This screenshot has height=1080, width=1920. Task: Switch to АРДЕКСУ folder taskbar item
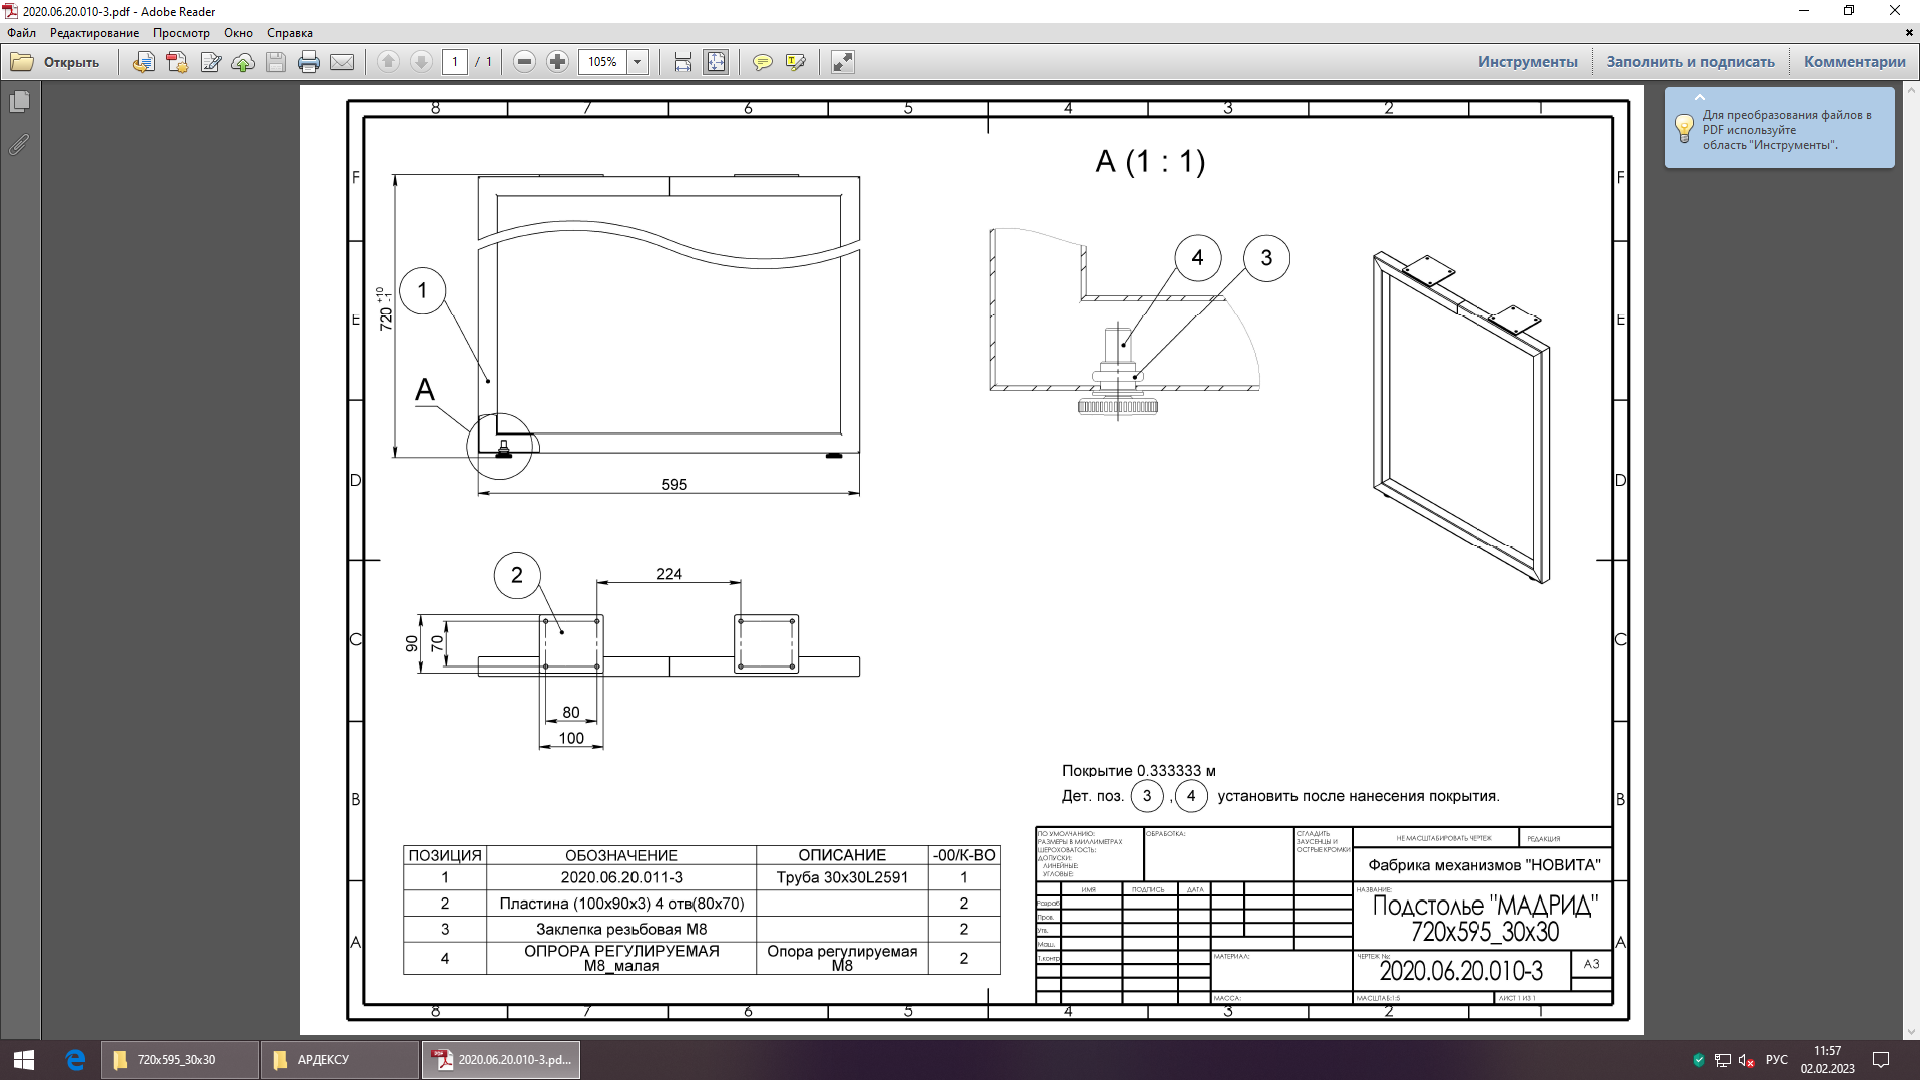pyautogui.click(x=340, y=1060)
